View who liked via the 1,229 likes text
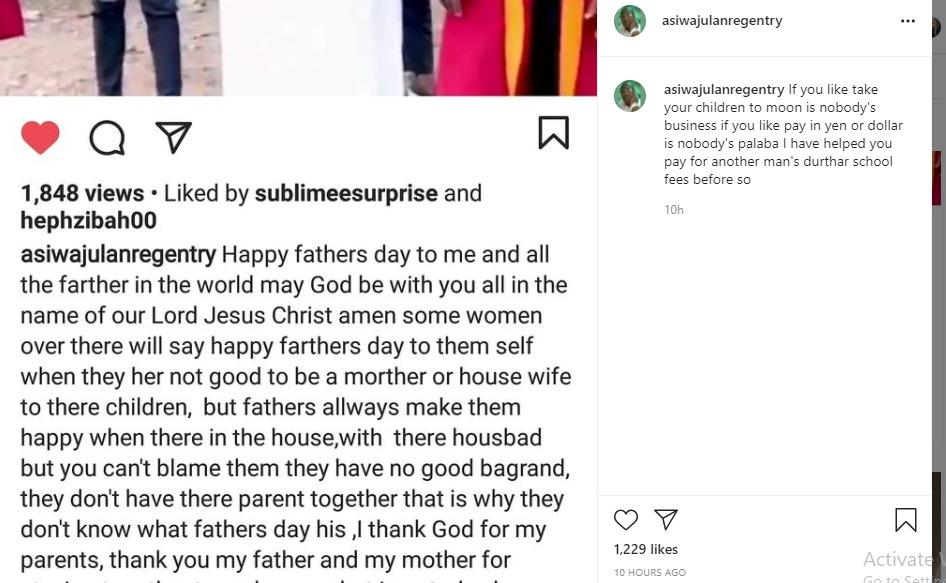This screenshot has width=946, height=583. point(646,549)
